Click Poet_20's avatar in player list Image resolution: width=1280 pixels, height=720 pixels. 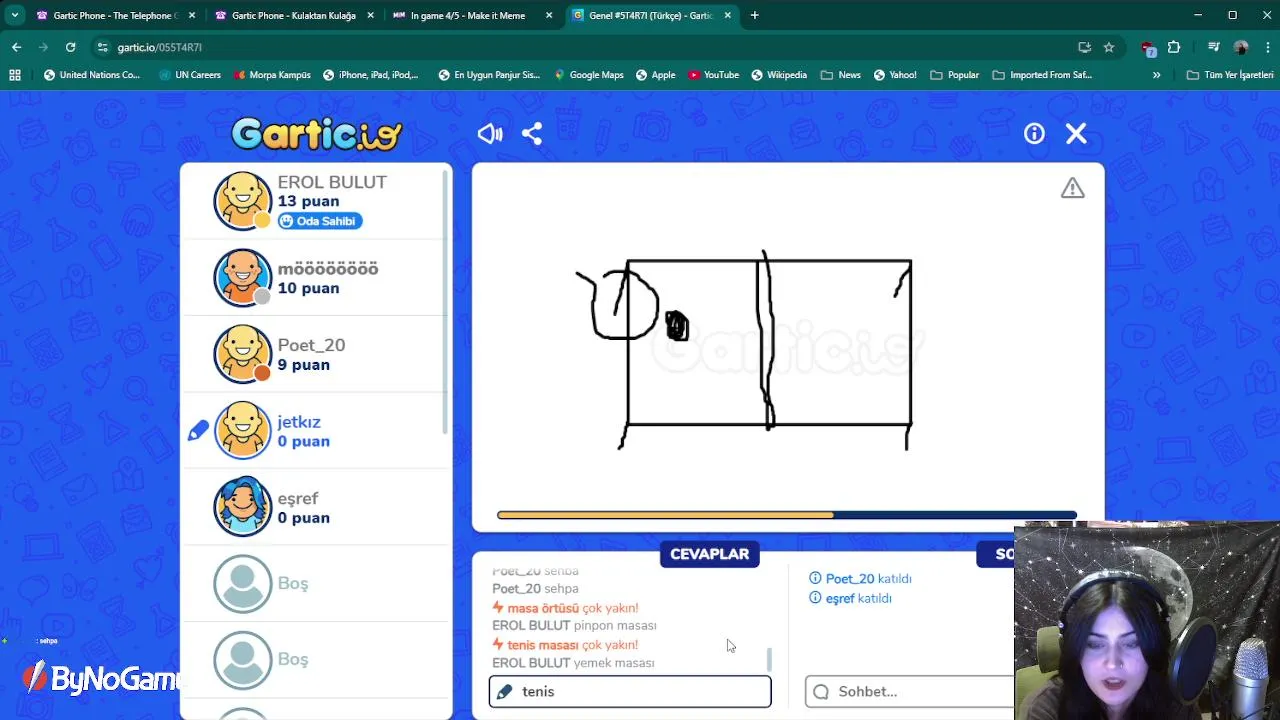coord(243,354)
